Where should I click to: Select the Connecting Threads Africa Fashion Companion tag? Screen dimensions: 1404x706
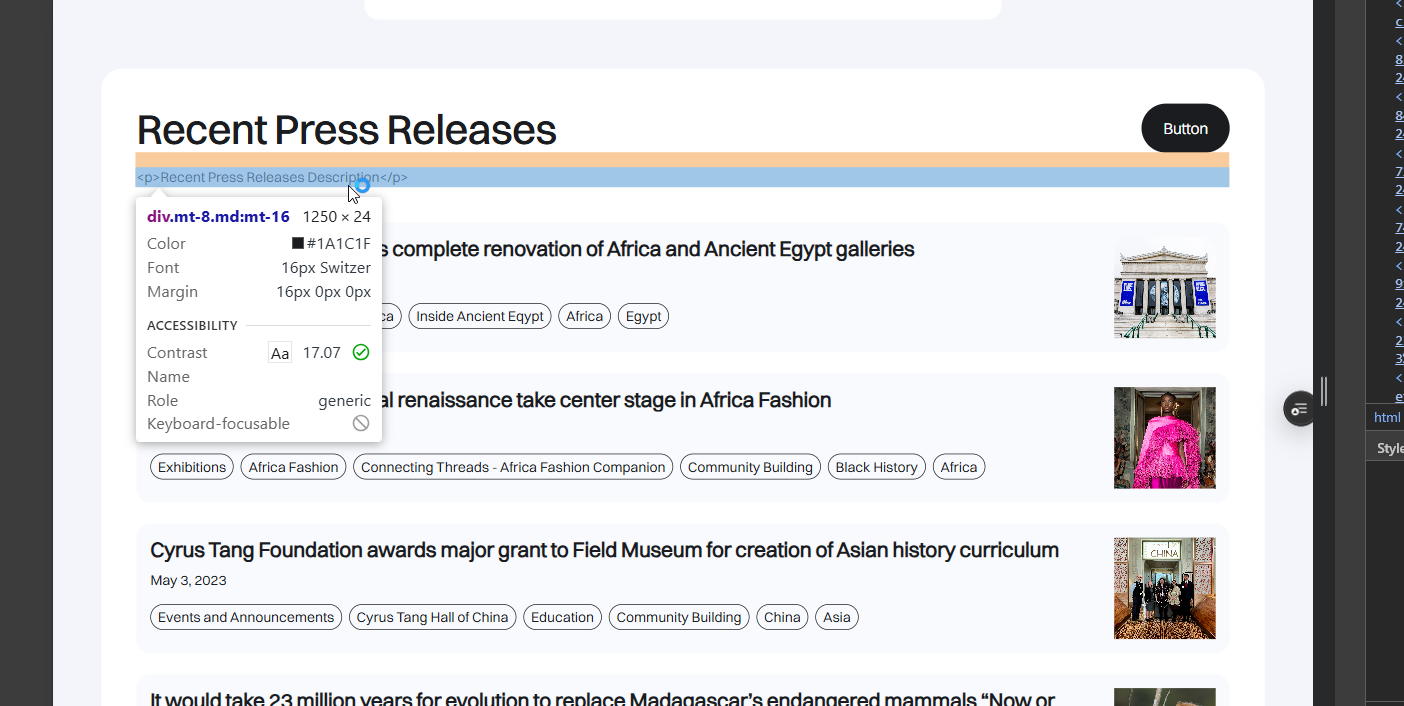coord(512,467)
